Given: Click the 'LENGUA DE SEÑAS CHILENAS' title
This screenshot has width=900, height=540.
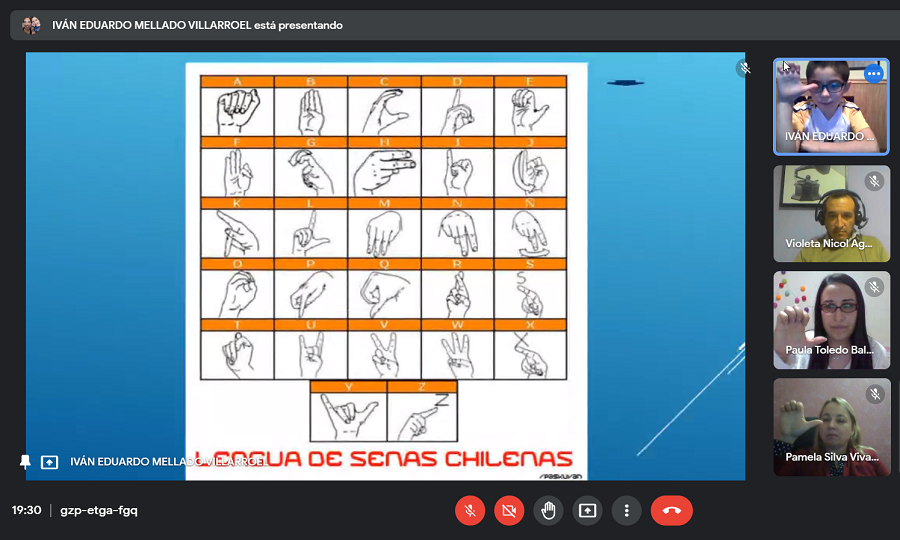Looking at the screenshot, I should pyautogui.click(x=383, y=459).
